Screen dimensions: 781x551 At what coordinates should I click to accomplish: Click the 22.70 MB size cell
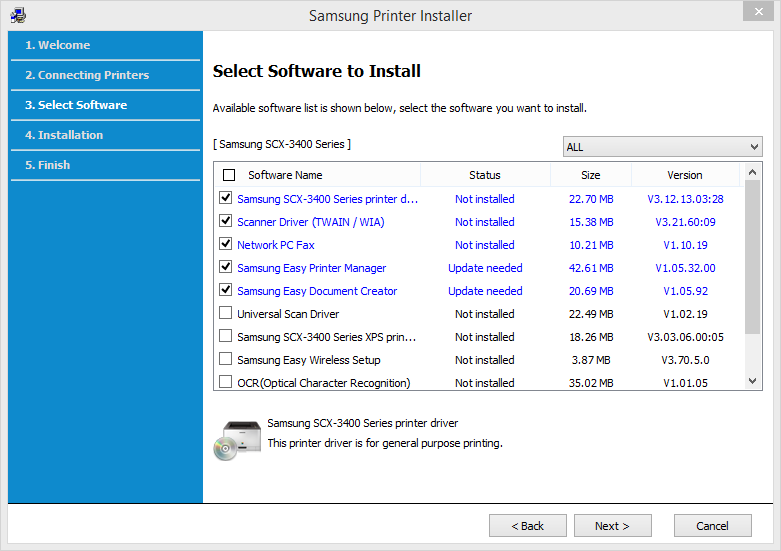[591, 199]
